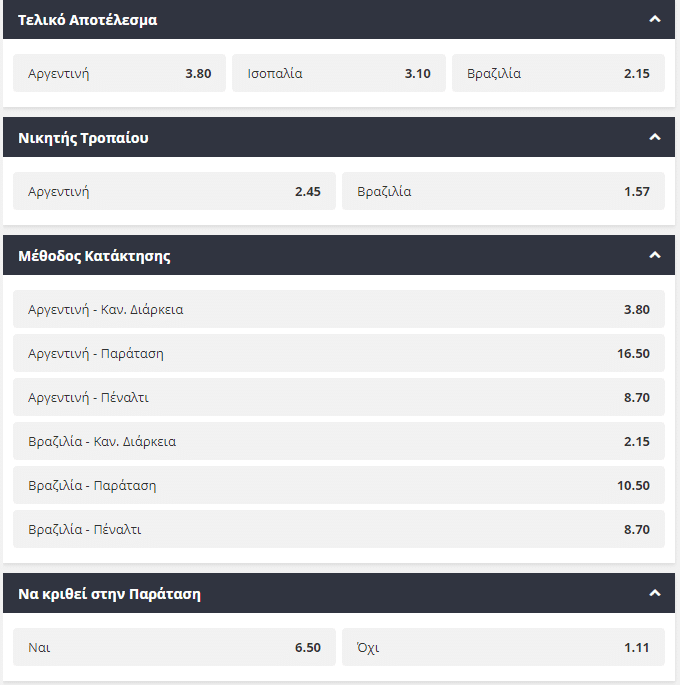This screenshot has height=685, width=680.
Task: Click the Μέθοδος Κατάκτησης header title
Action: [x=94, y=255]
